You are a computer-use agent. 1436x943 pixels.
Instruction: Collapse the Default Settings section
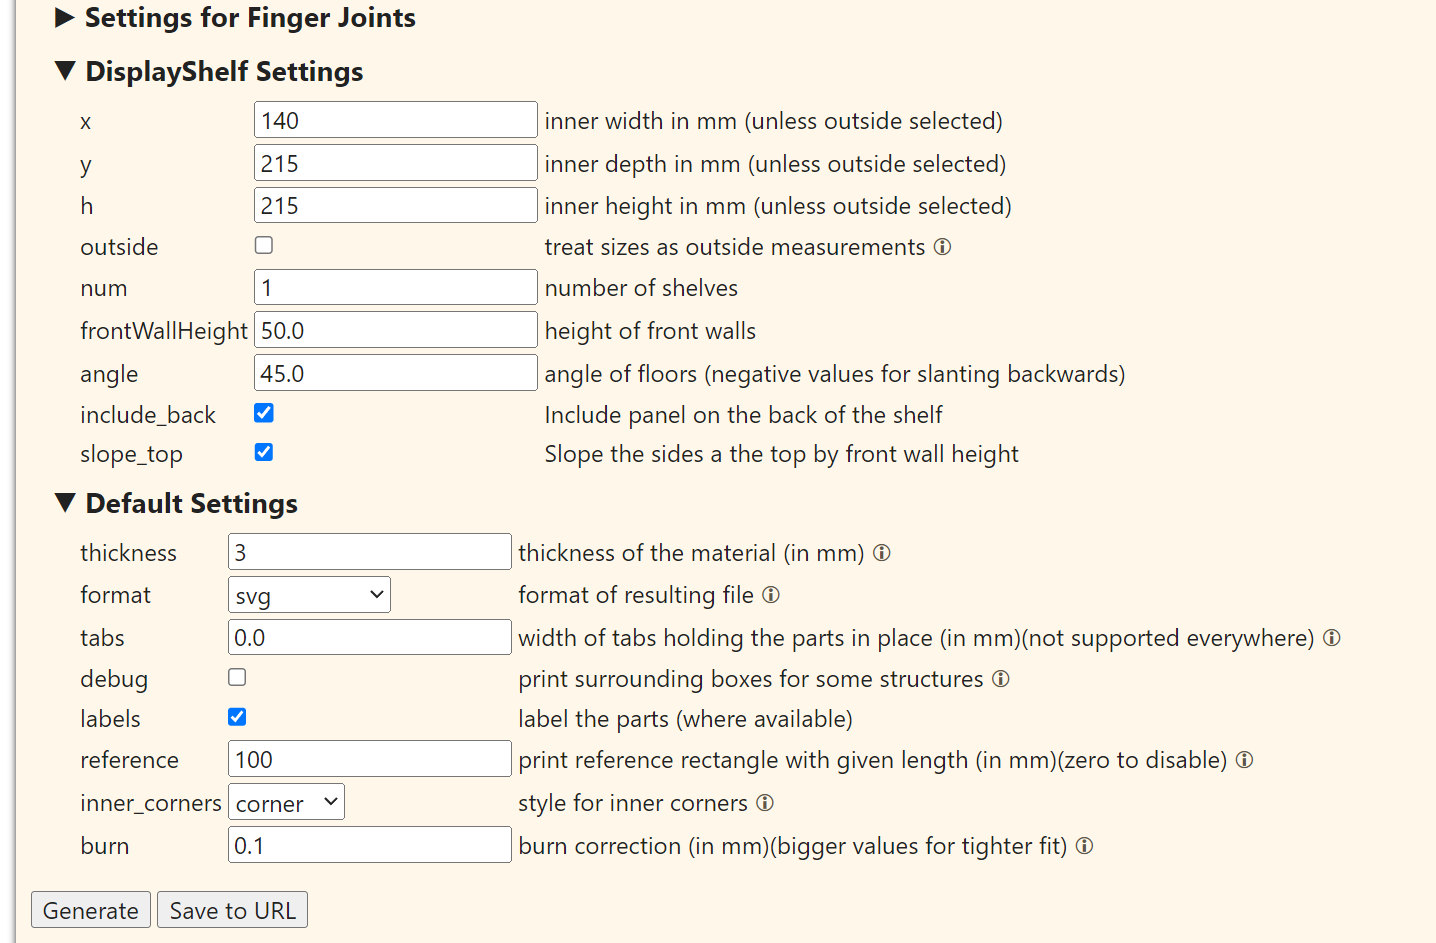[x=65, y=503]
